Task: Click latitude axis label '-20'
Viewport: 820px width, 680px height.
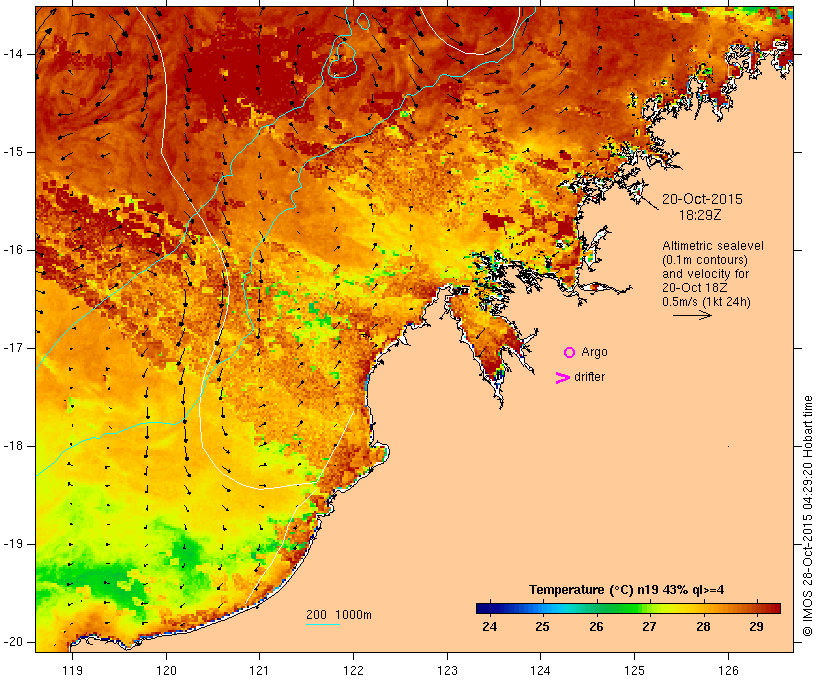Action: click(x=13, y=642)
